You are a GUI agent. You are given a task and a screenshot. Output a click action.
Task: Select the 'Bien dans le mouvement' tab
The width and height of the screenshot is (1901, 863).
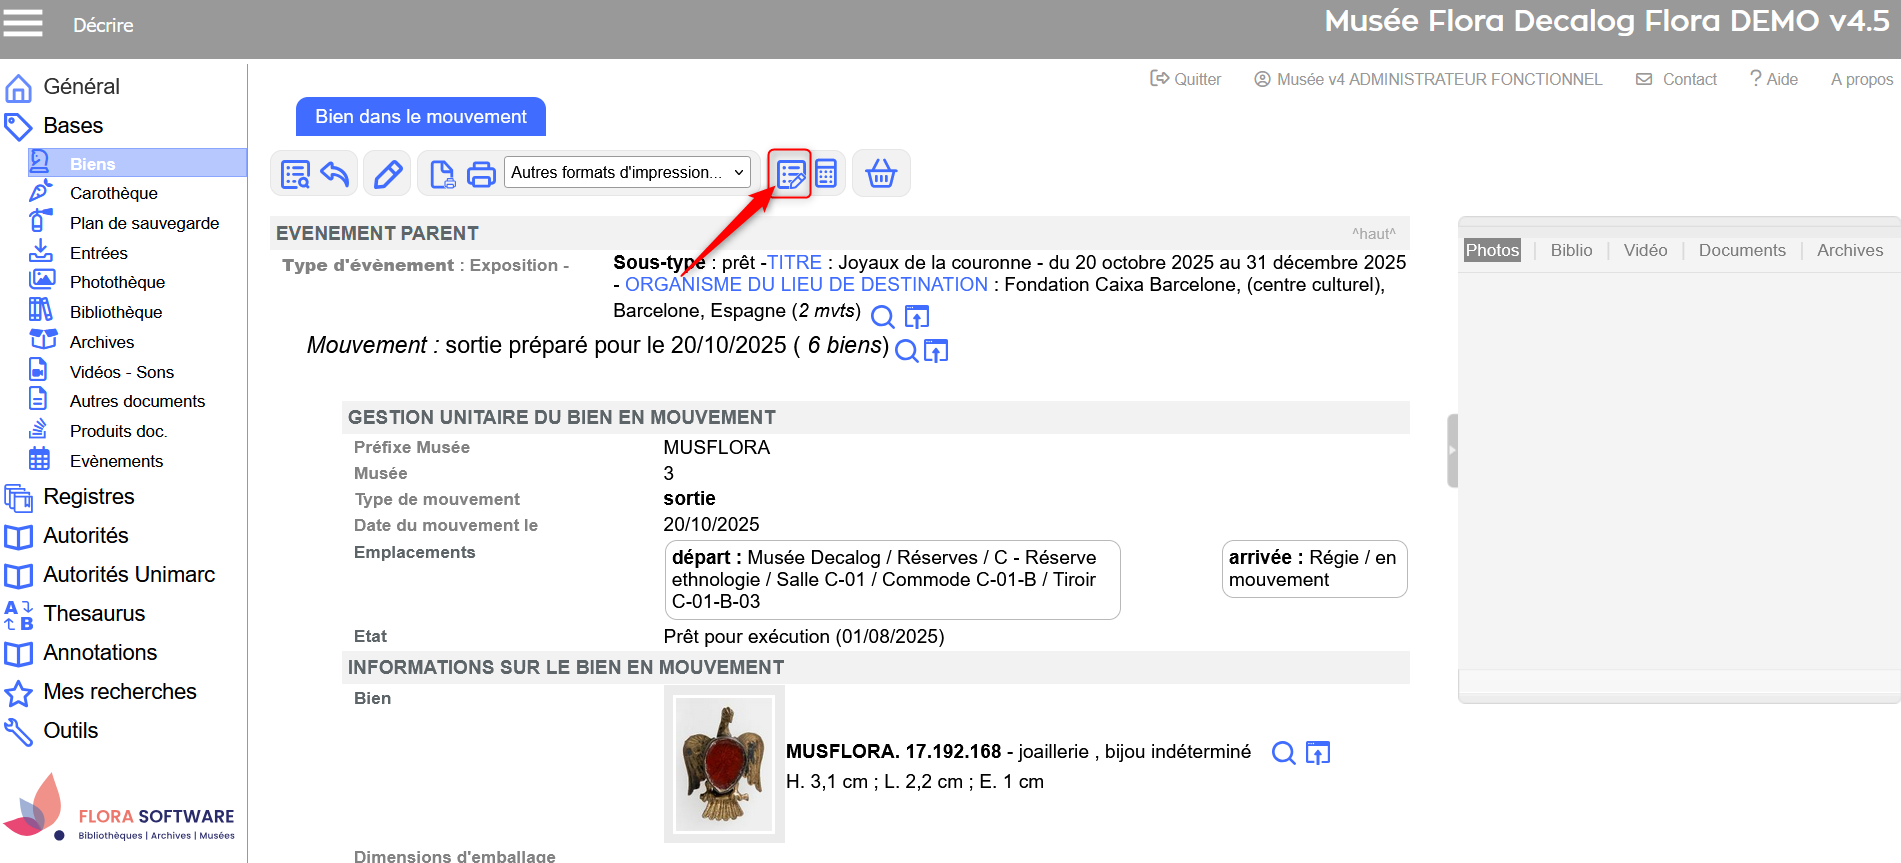pyautogui.click(x=420, y=117)
